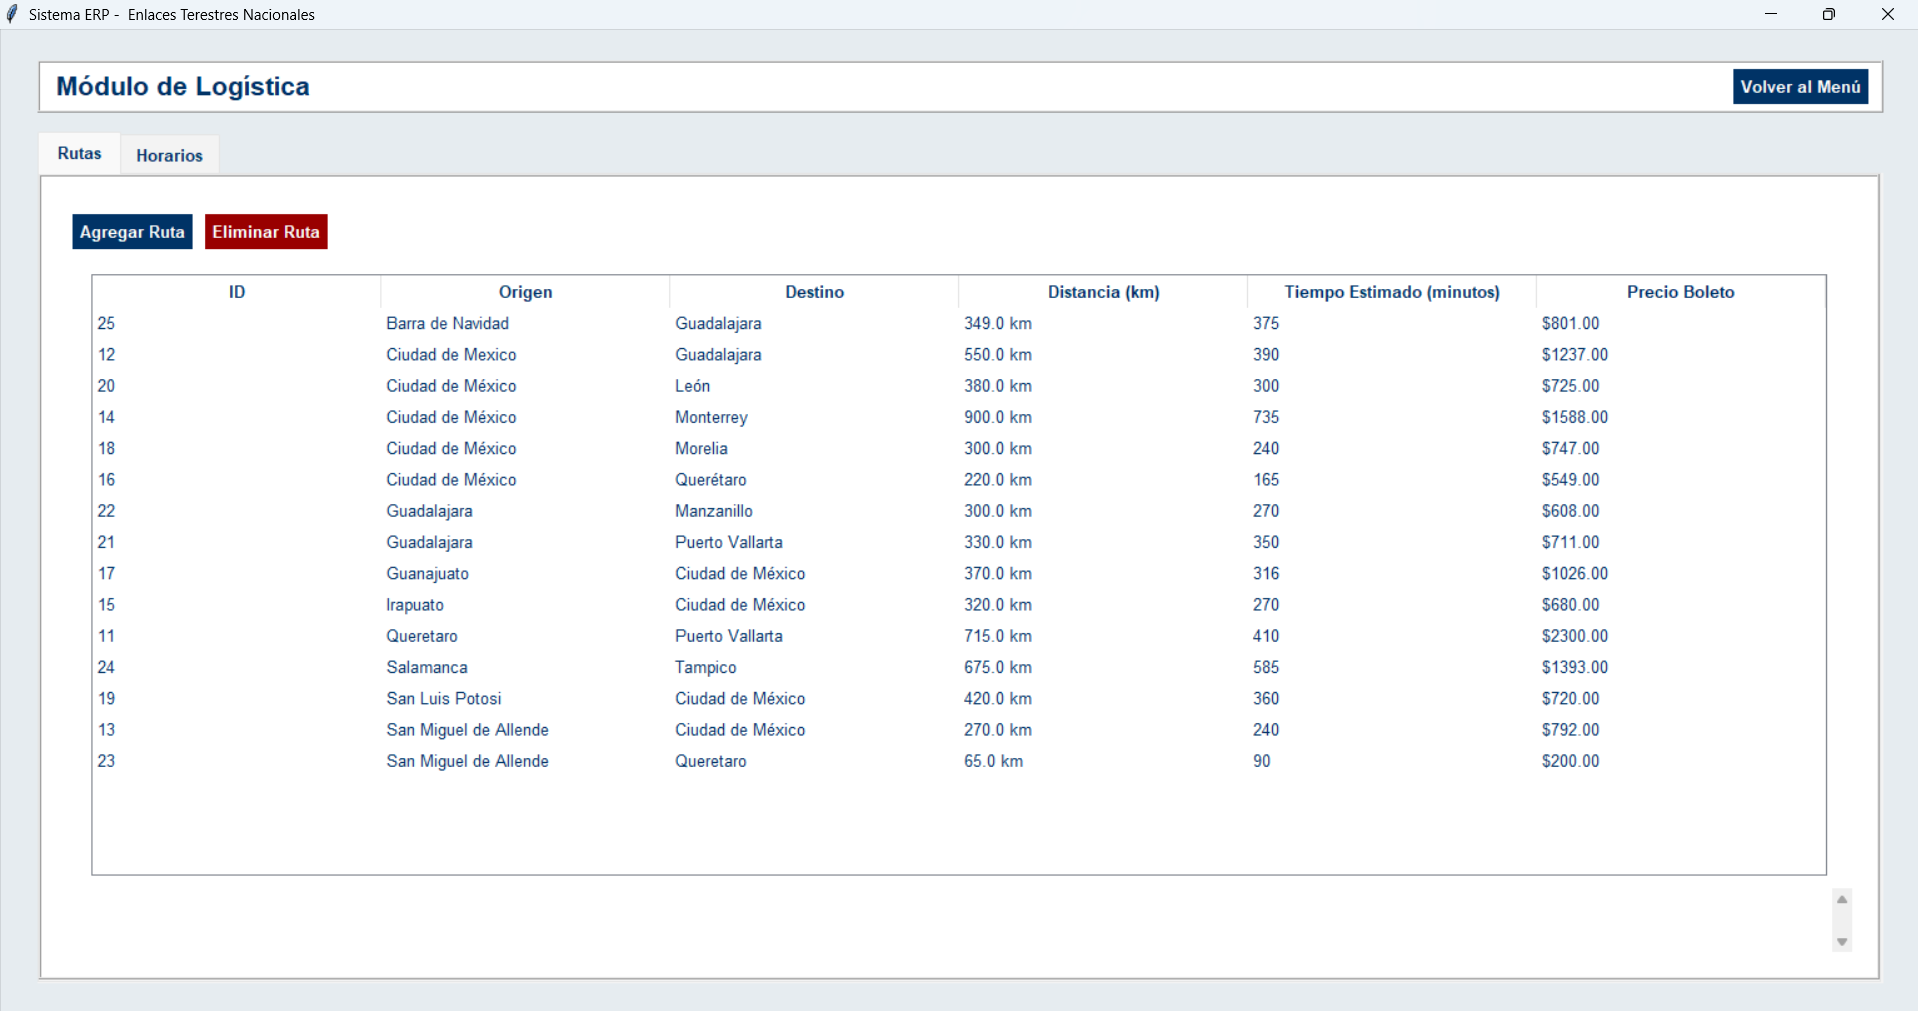Click the Tampico destination cell

706,668
